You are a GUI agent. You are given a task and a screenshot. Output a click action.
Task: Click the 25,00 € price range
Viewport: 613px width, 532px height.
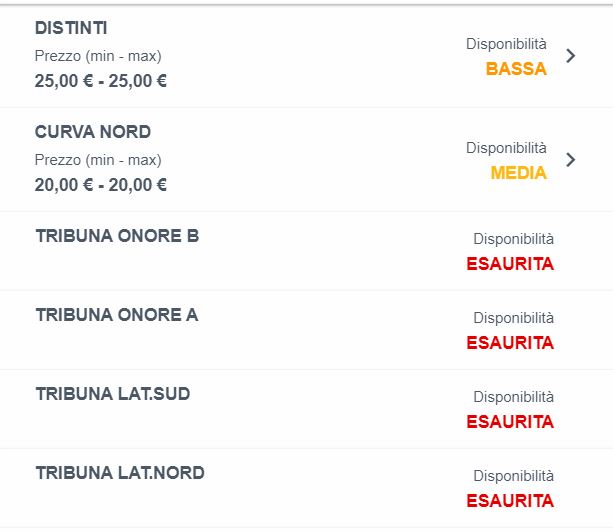(x=100, y=81)
